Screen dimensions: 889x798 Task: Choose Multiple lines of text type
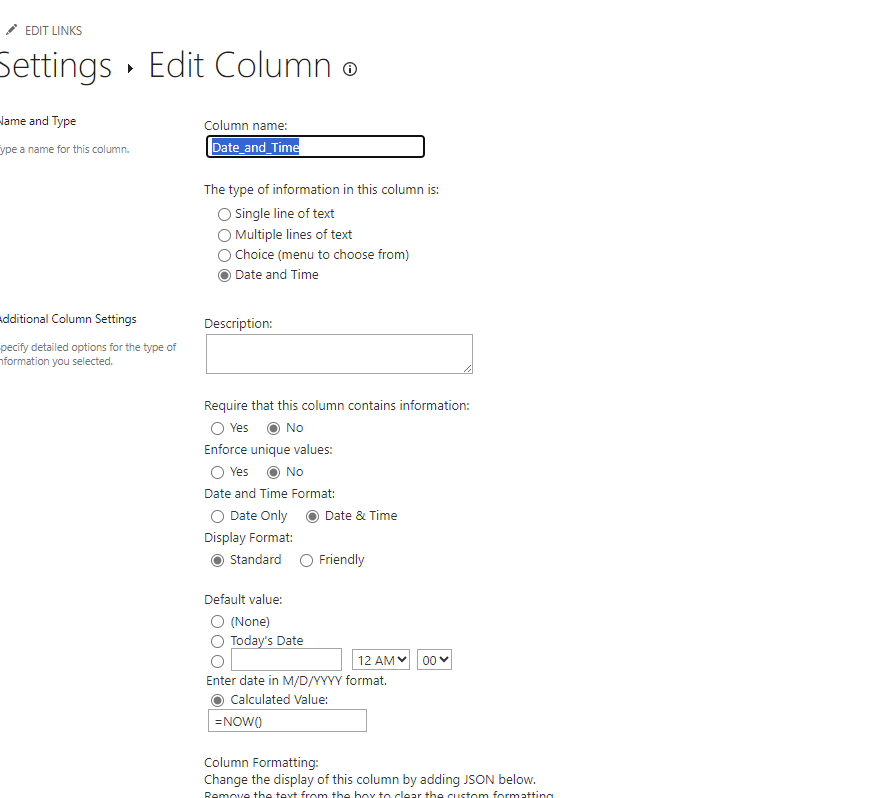224,235
